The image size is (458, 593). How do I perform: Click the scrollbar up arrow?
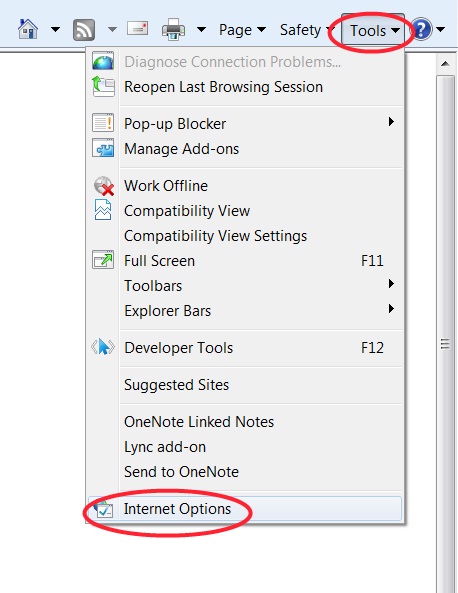point(445,64)
